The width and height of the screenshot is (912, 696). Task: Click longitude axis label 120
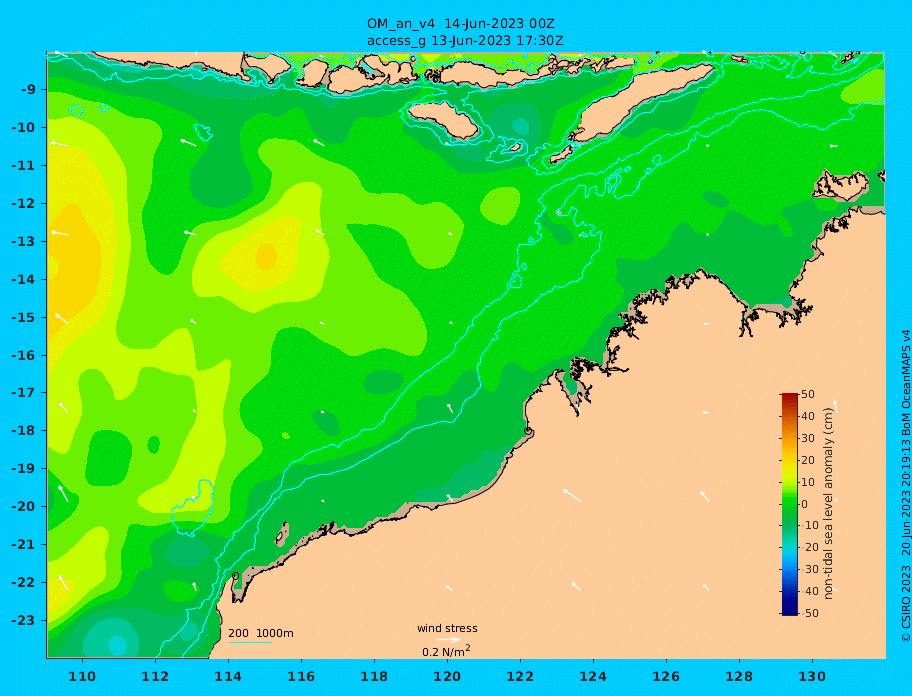click(x=447, y=677)
